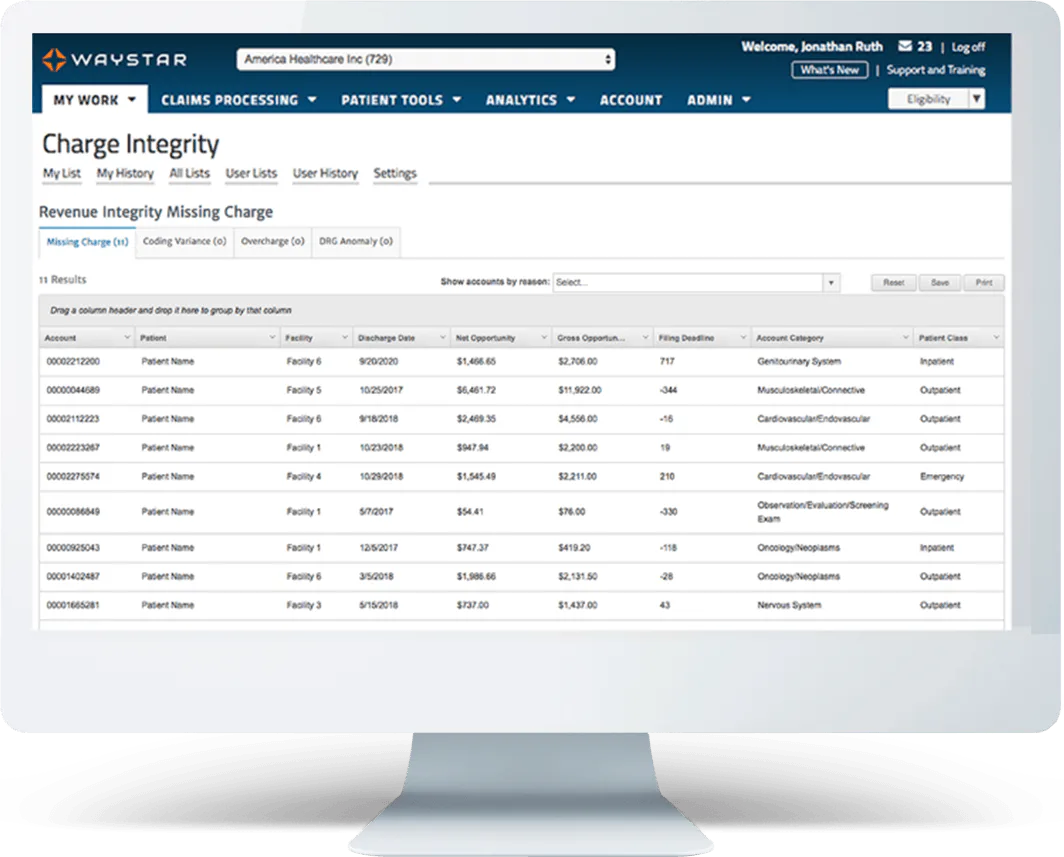This screenshot has height=857, width=1064.
Task: Click the What's New button
Action: (x=829, y=70)
